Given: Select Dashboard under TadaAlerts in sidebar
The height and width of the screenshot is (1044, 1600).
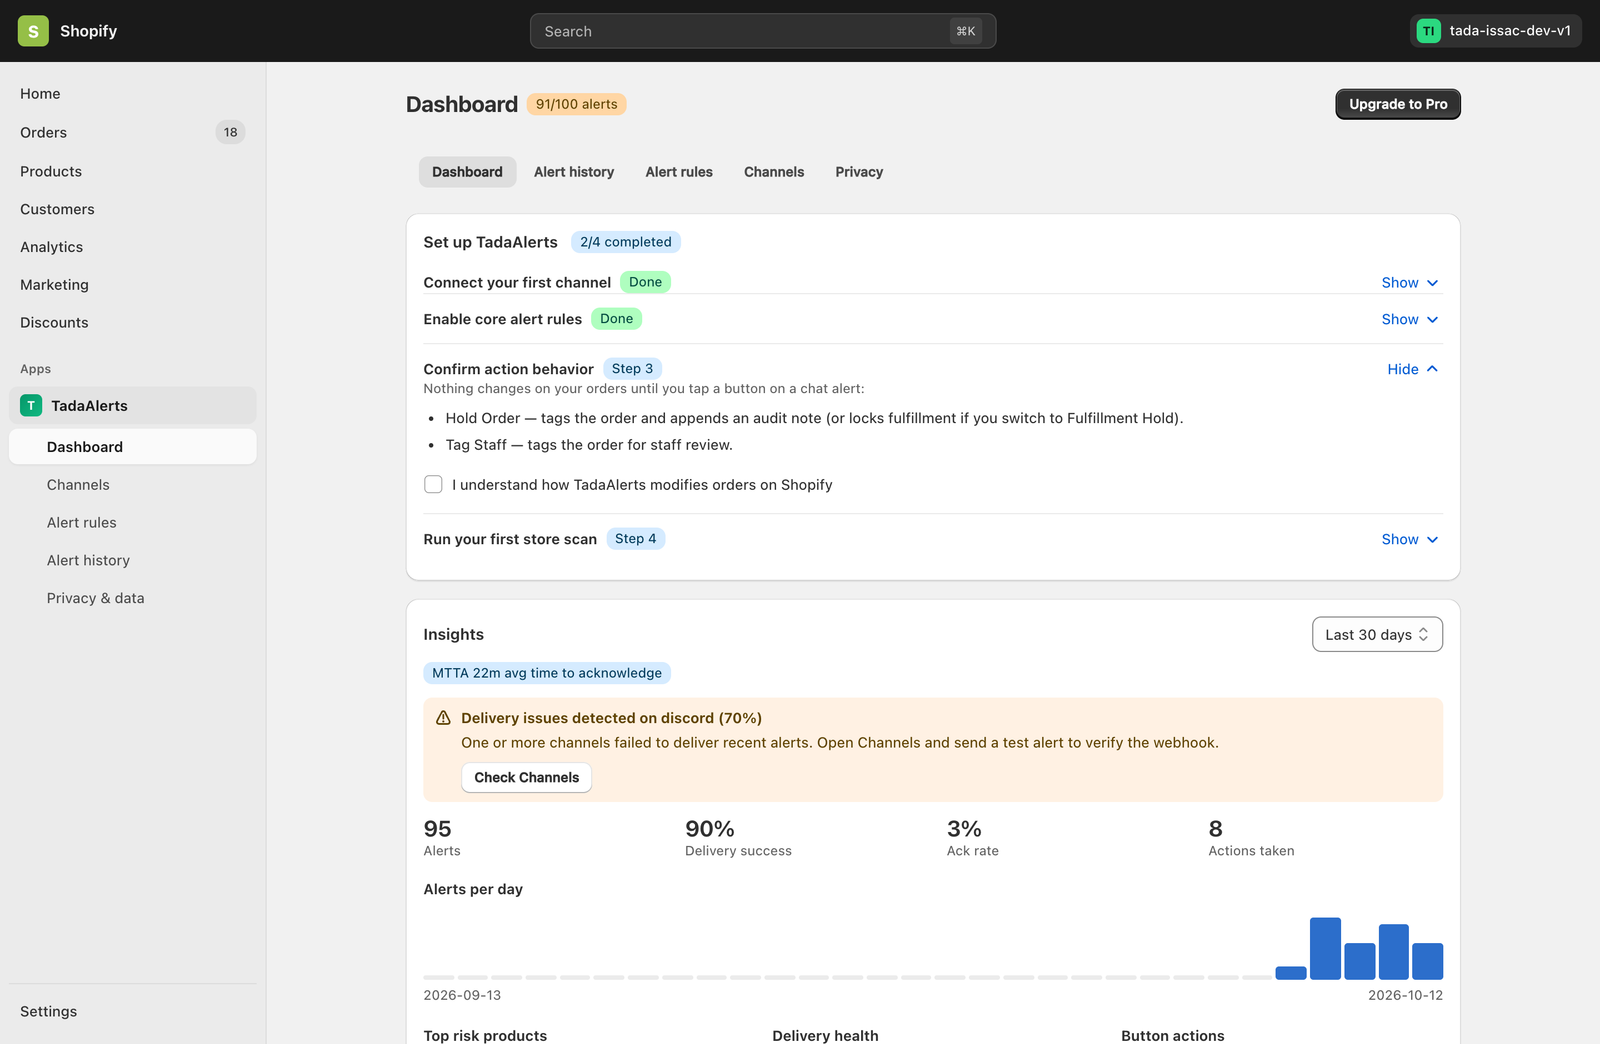Looking at the screenshot, I should (132, 447).
